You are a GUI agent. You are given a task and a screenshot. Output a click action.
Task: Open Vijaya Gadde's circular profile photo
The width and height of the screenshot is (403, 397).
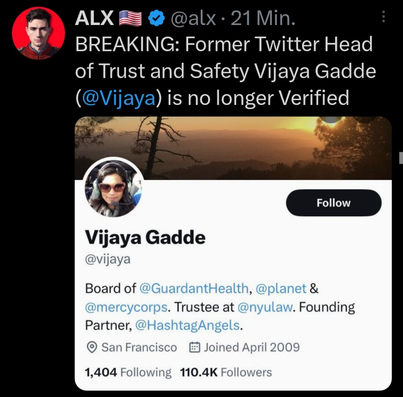click(114, 188)
